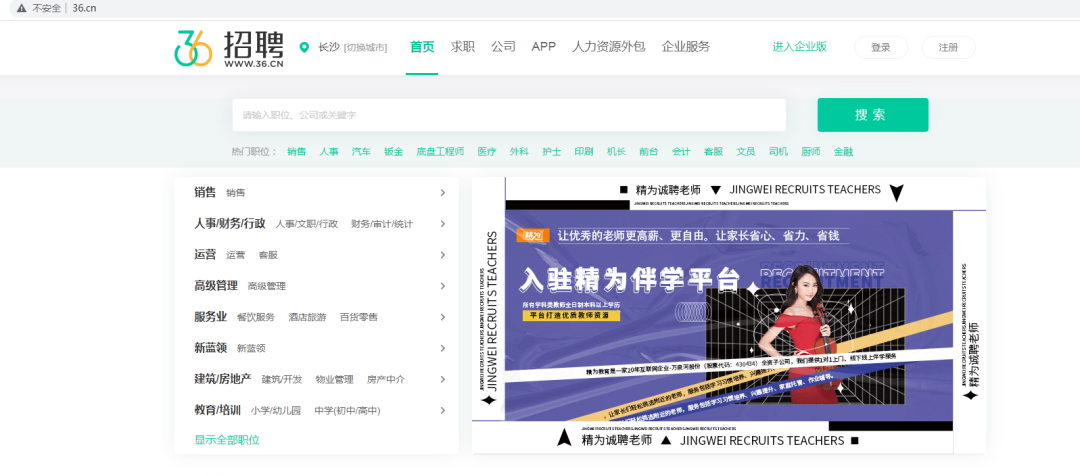
Task: Click hot job link 汽车
Action: coord(362,152)
